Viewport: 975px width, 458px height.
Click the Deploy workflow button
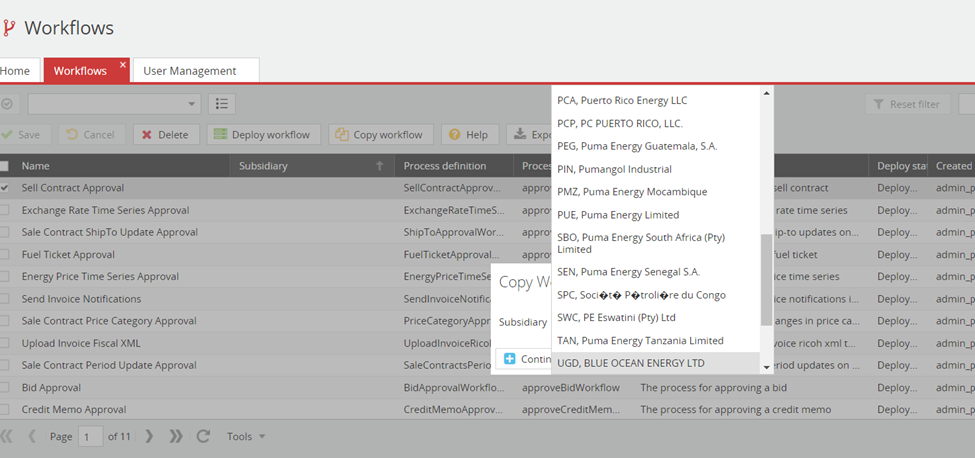coord(262,134)
